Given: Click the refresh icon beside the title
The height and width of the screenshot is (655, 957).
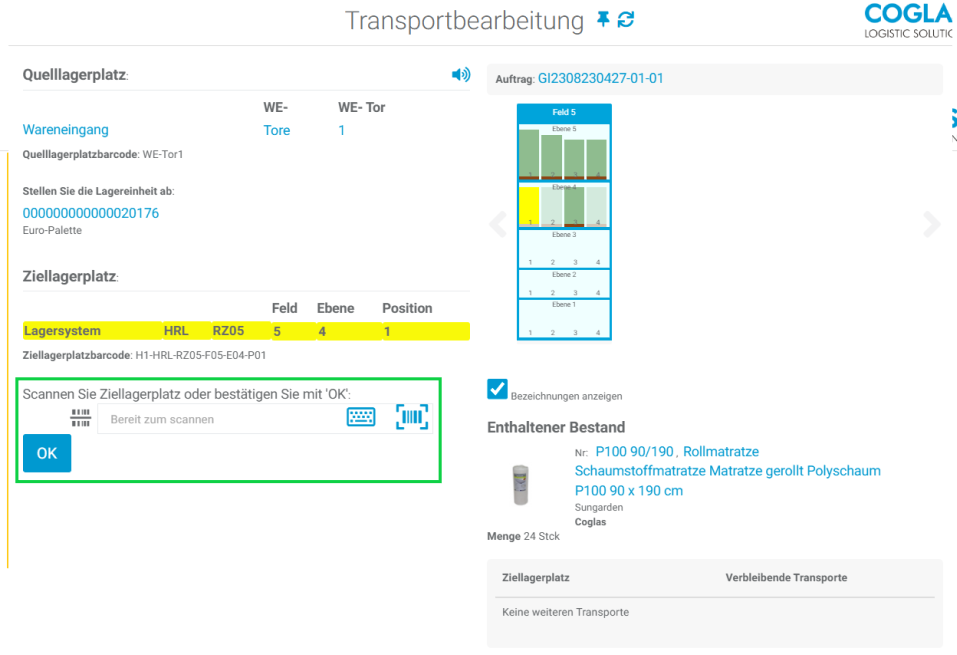Looking at the screenshot, I should tap(626, 20).
